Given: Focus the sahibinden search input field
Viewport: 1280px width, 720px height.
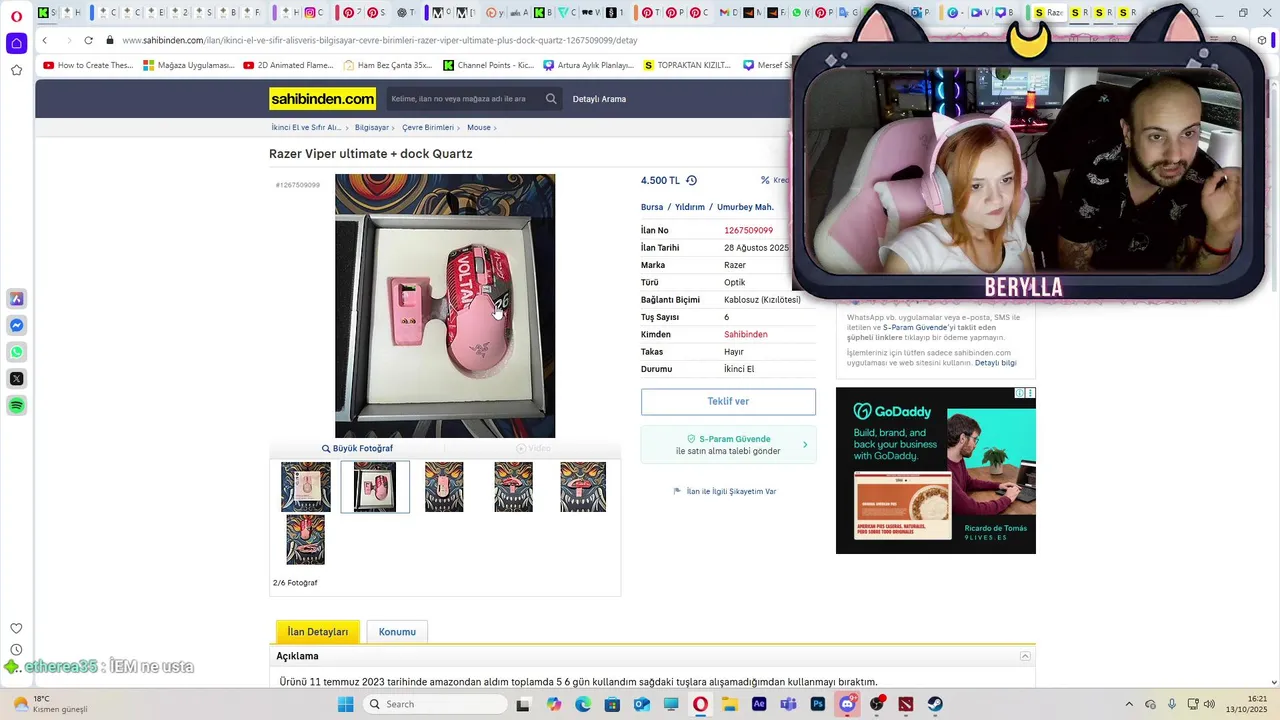Looking at the screenshot, I should 465,99.
